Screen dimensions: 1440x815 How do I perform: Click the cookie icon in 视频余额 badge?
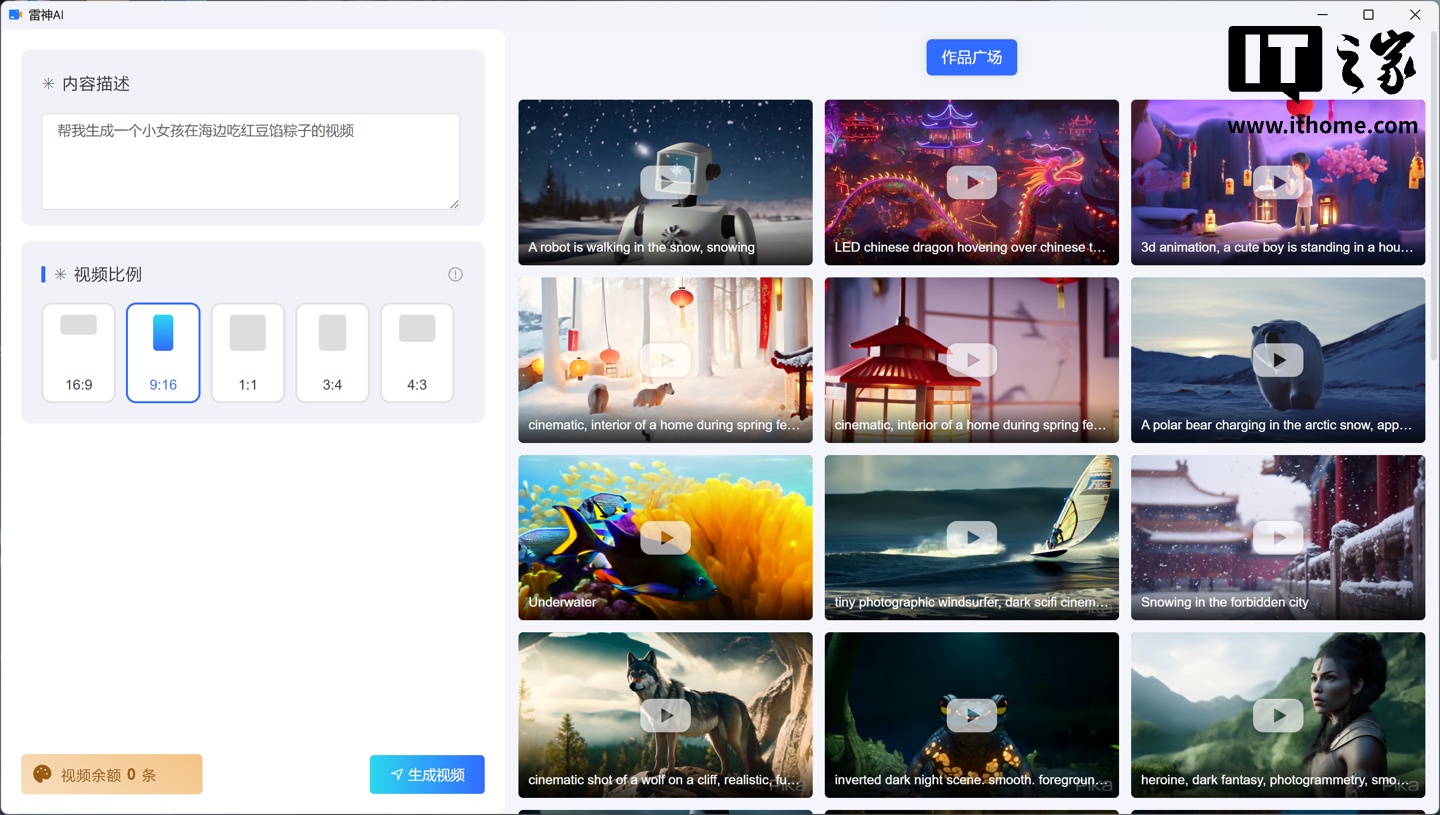coord(42,774)
